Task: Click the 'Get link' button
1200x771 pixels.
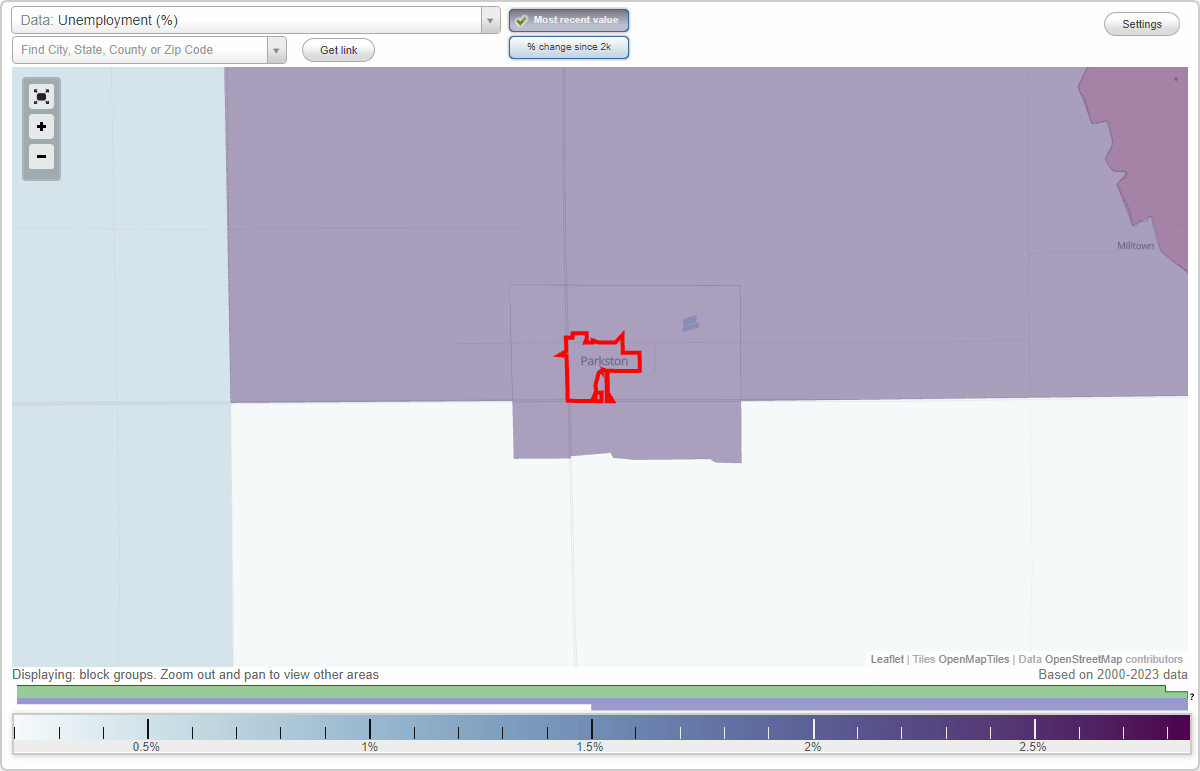Action: tap(337, 49)
